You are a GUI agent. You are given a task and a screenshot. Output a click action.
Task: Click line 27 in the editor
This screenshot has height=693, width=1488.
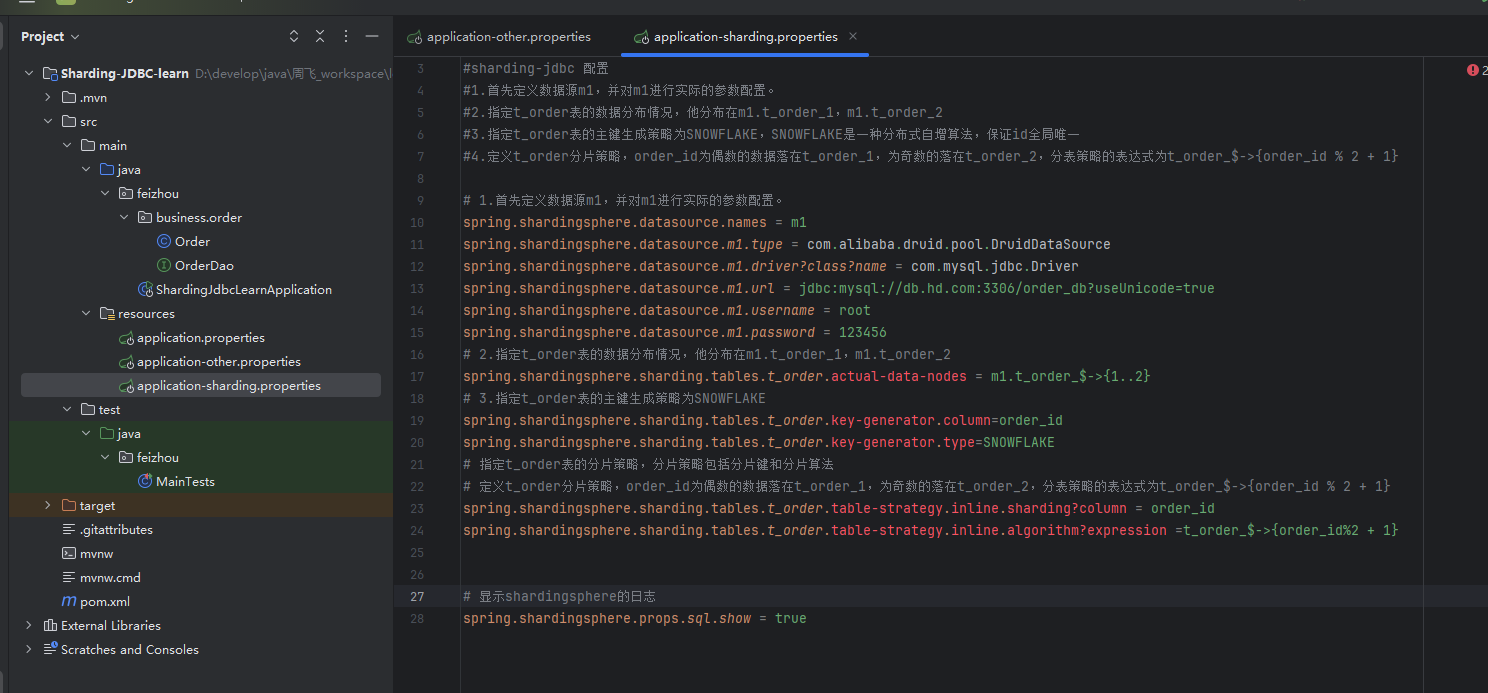[x=940, y=596]
